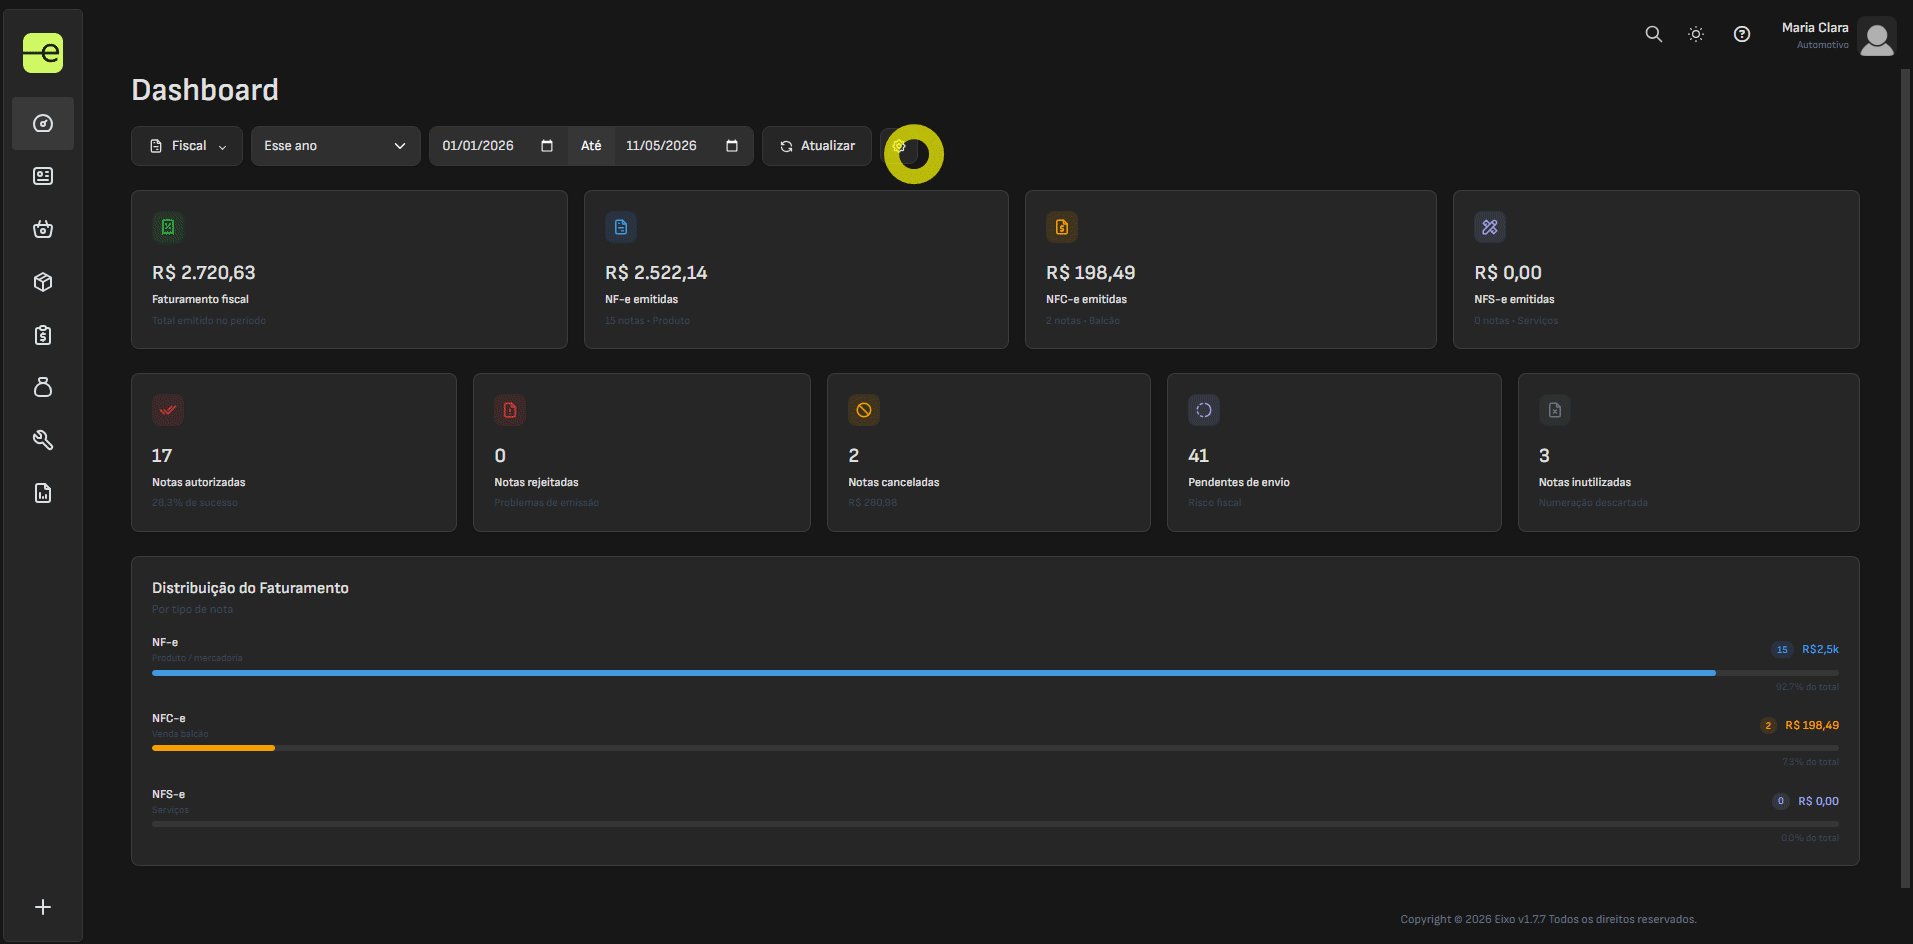Screen dimensions: 1913x944
Task: Click the R$ 0,00 NFS-e card value
Action: (x=1508, y=273)
